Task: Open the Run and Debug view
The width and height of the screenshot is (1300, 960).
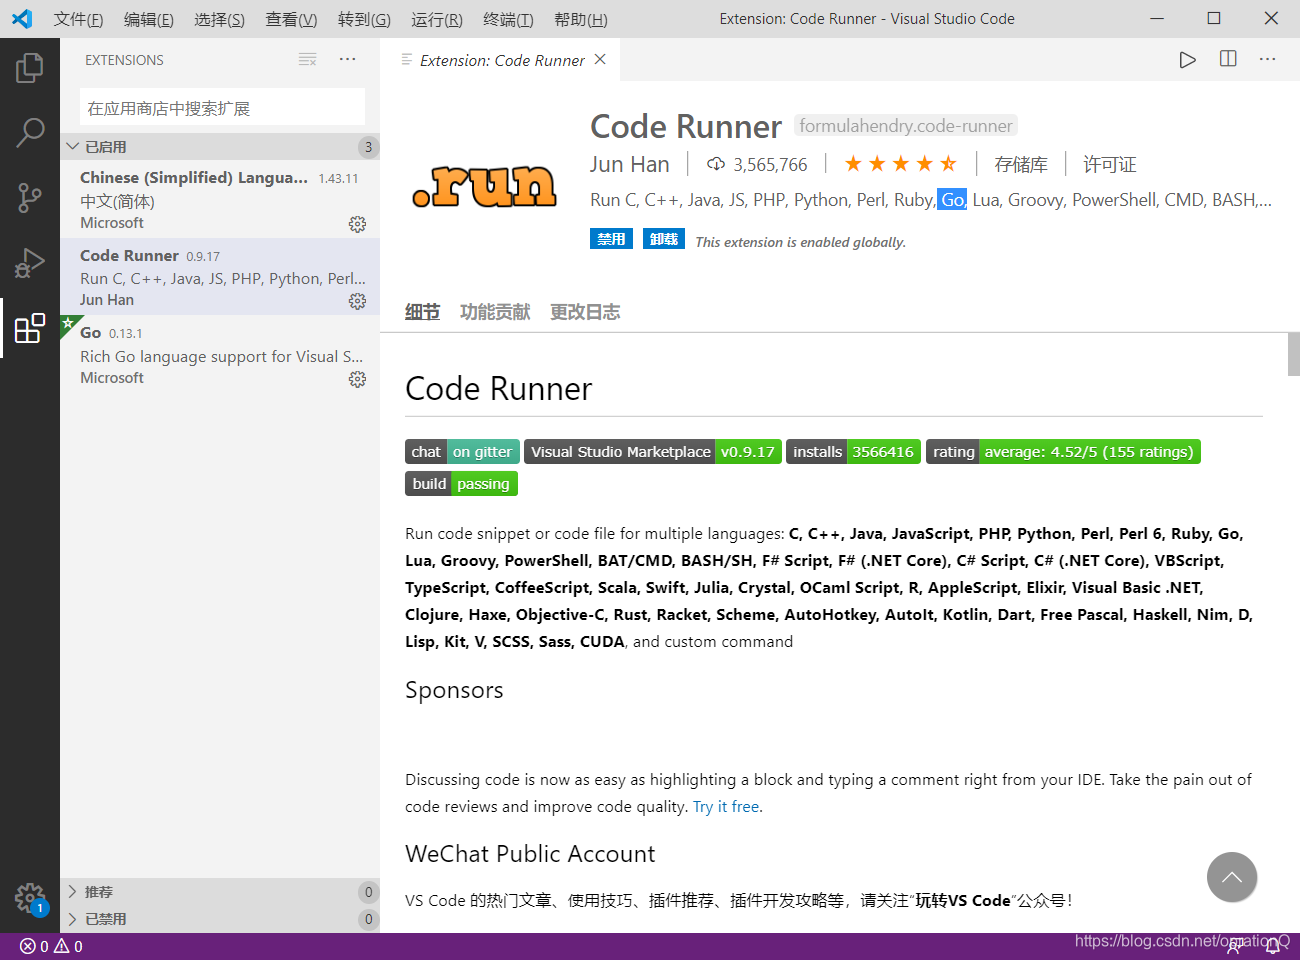Action: pos(30,263)
